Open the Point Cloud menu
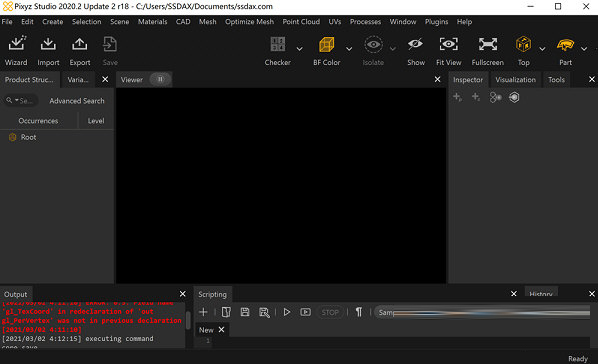The height and width of the screenshot is (364, 598). (301, 22)
